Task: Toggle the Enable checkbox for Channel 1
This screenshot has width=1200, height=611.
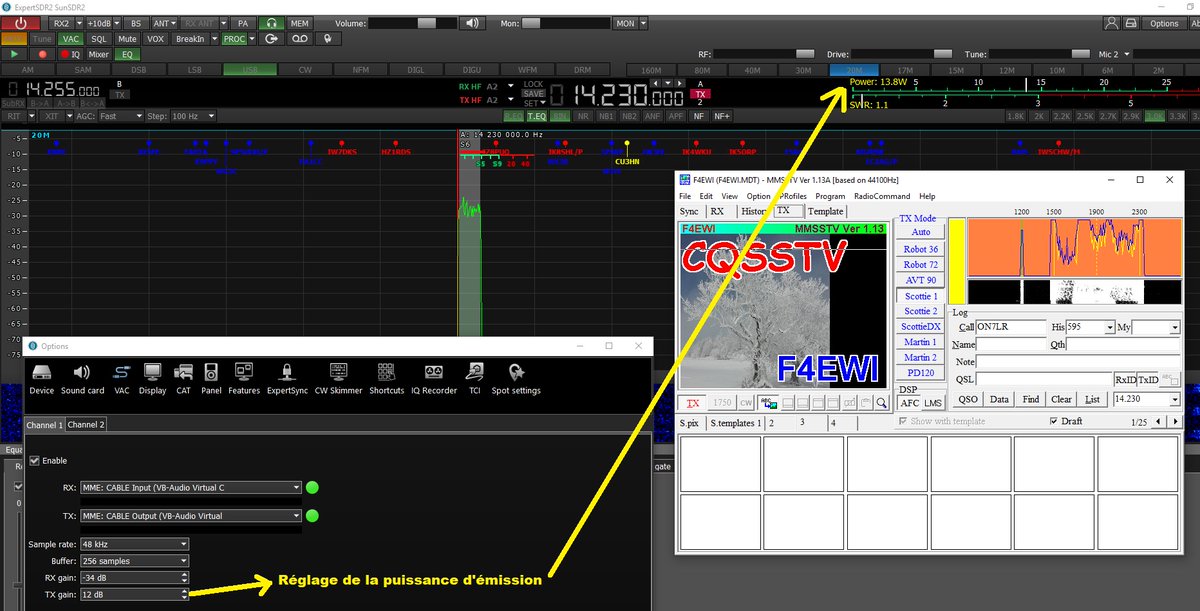Action: (x=36, y=460)
